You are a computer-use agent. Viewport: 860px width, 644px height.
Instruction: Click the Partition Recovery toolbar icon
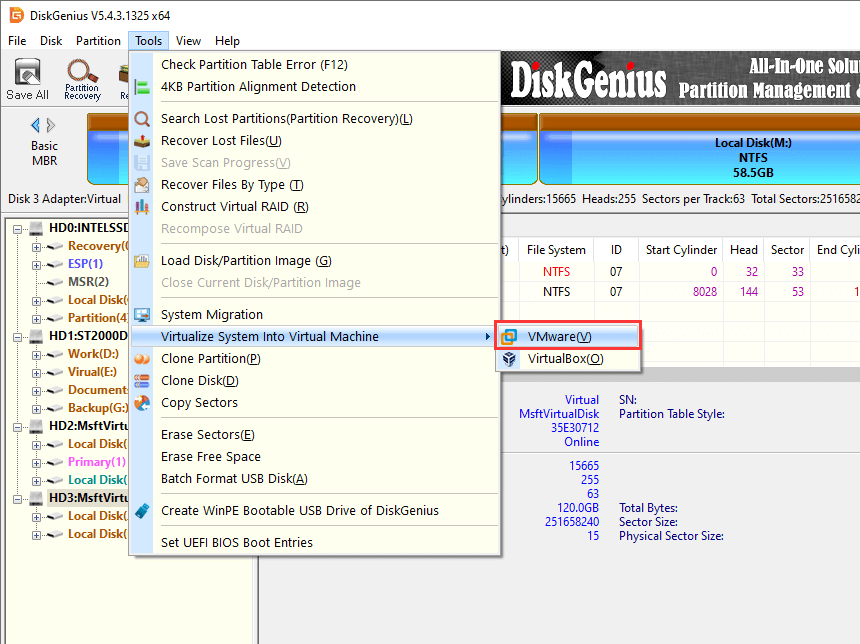[82, 78]
